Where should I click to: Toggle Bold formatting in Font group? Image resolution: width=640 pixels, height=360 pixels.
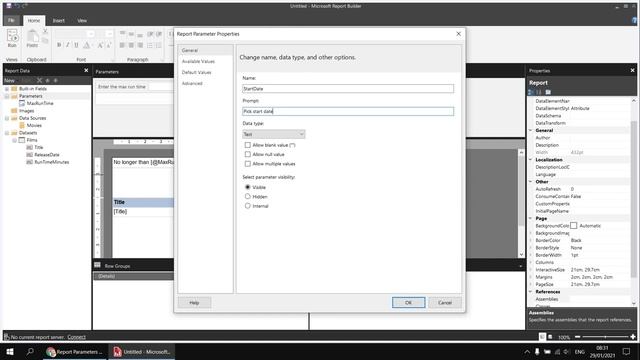coord(59,45)
